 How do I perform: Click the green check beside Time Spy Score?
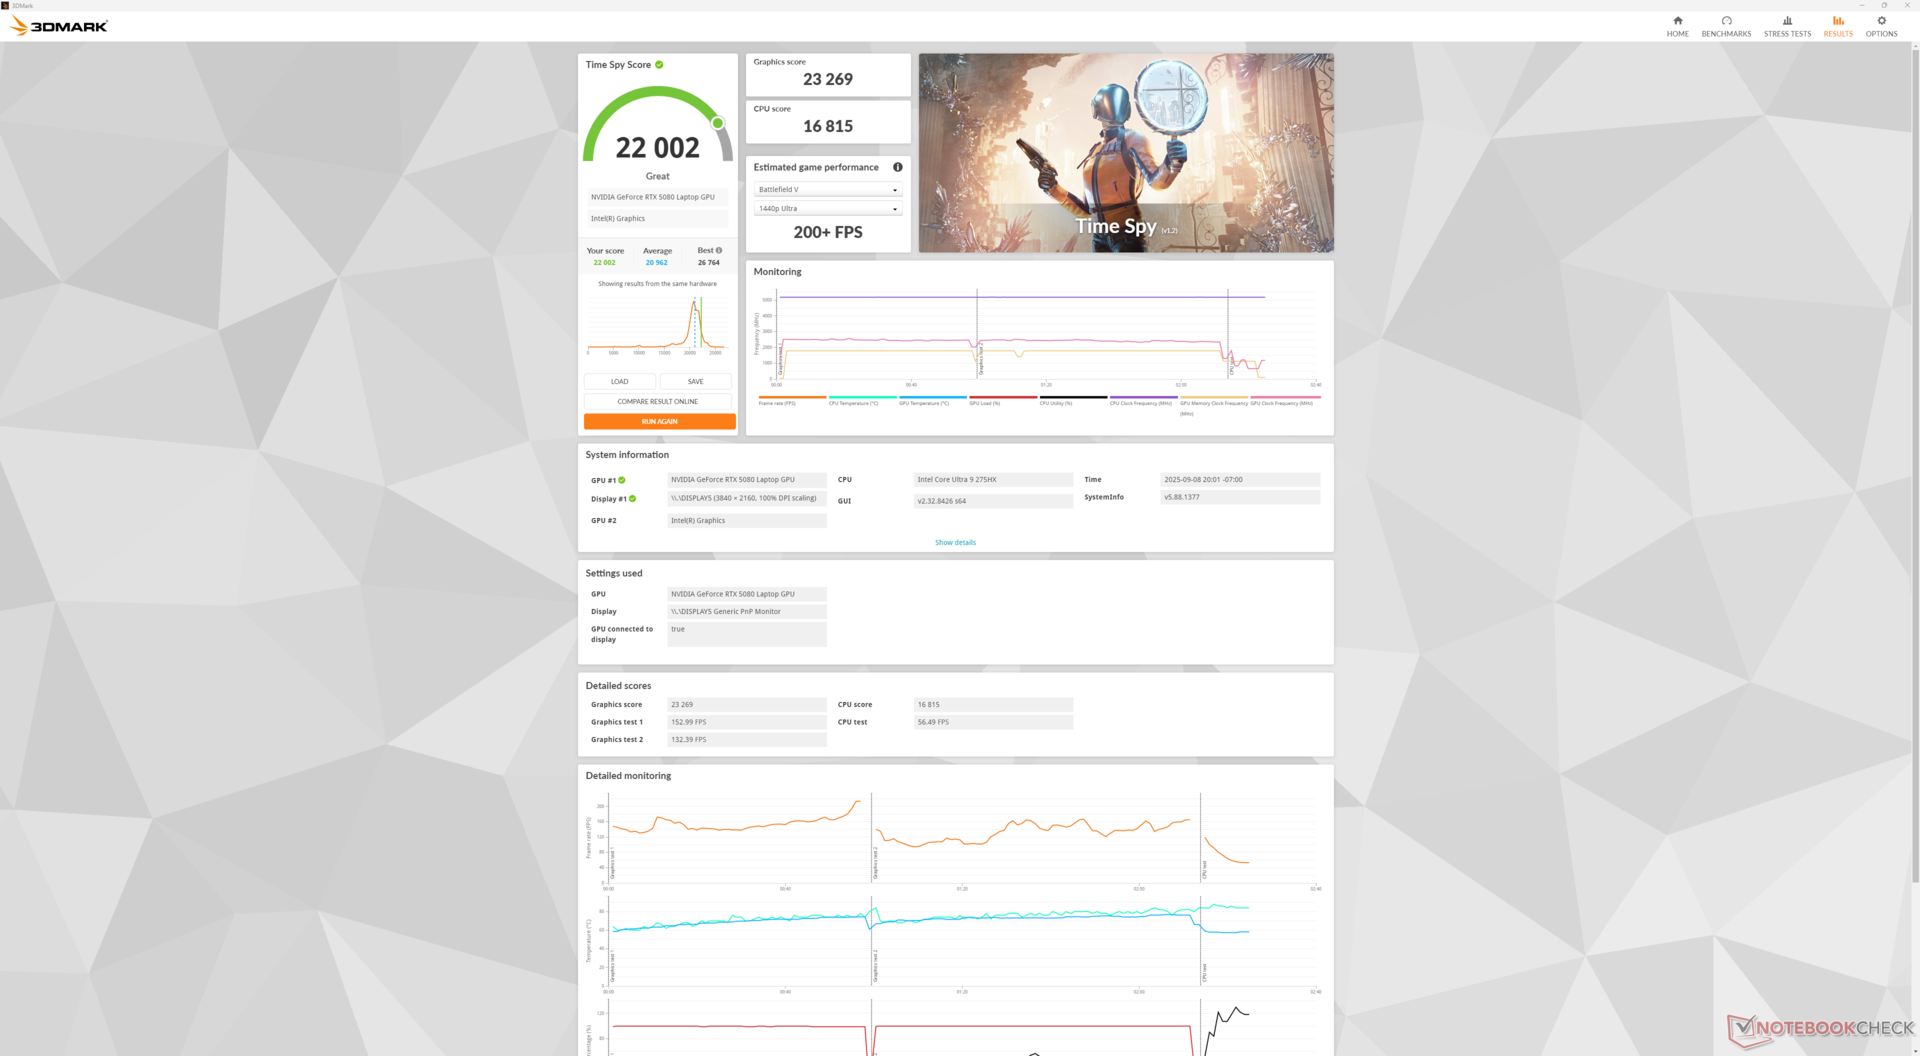(659, 65)
